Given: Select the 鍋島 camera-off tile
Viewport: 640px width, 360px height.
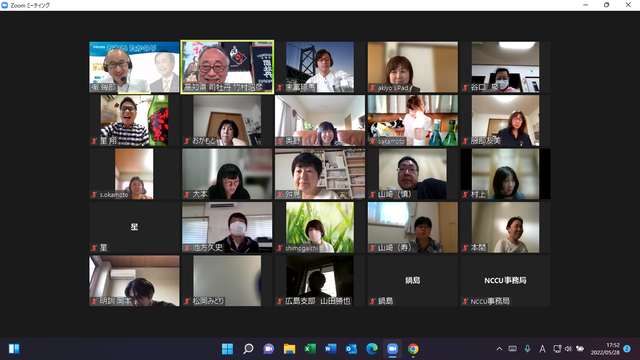Looking at the screenshot, I should (413, 281).
